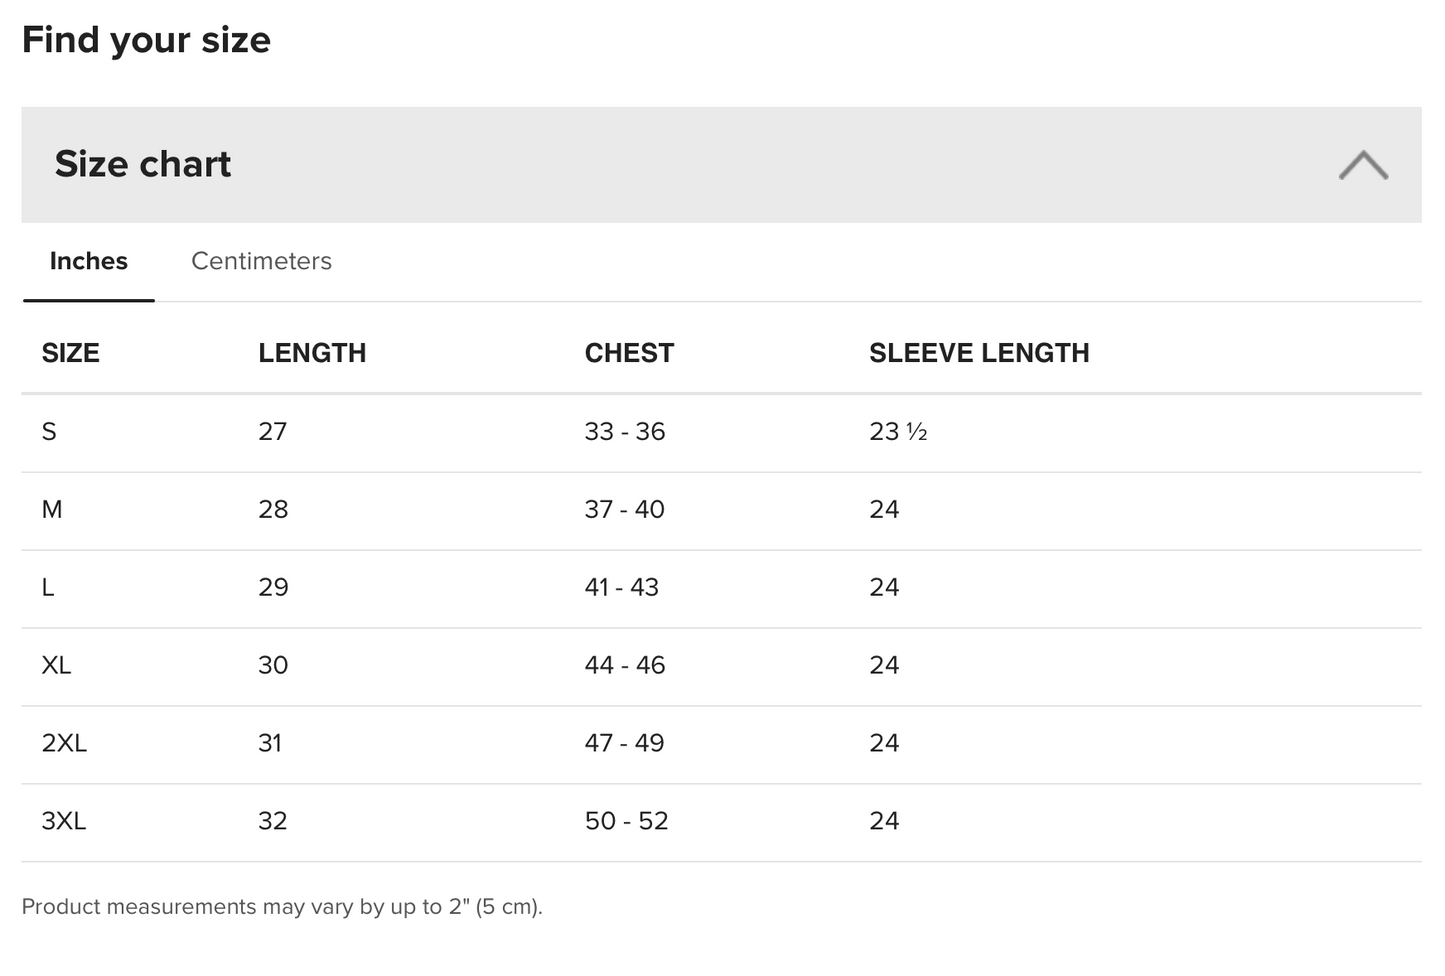Select the M size row label
This screenshot has width=1445, height=976.
click(x=52, y=509)
